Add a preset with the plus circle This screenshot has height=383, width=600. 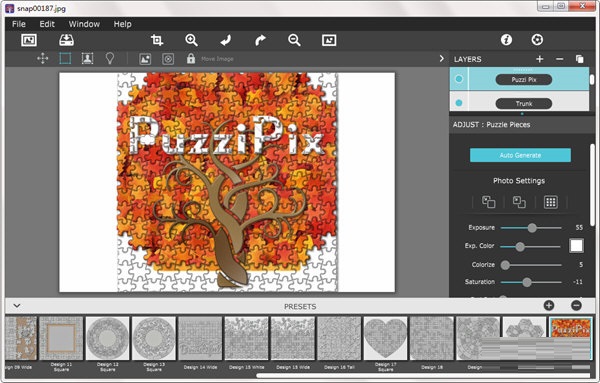pyautogui.click(x=549, y=305)
